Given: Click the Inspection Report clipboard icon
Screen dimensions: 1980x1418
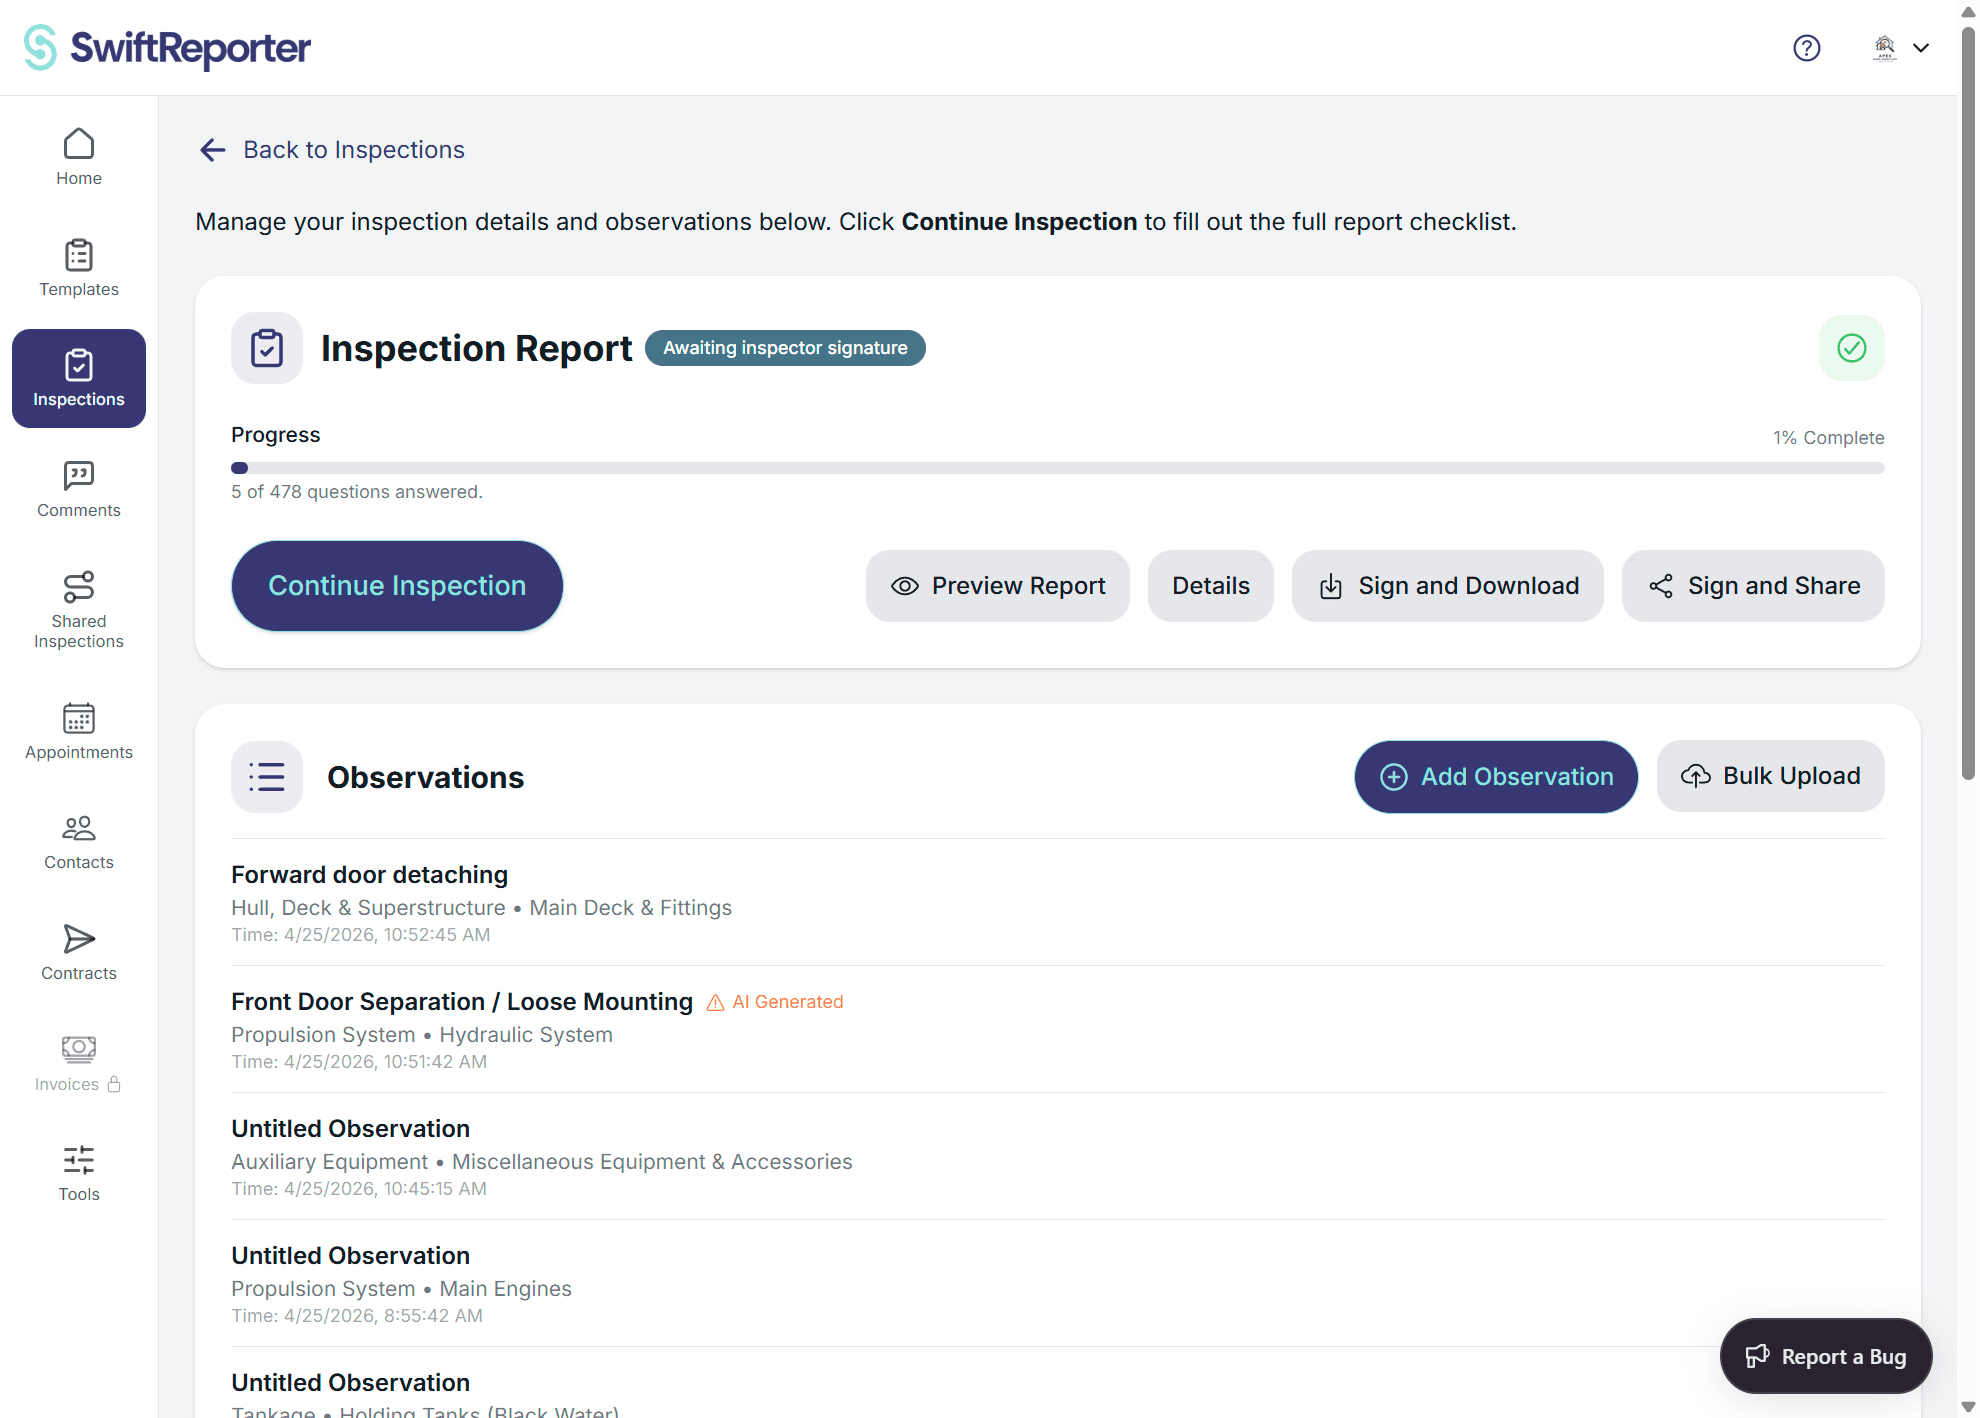Looking at the screenshot, I should pyautogui.click(x=267, y=348).
